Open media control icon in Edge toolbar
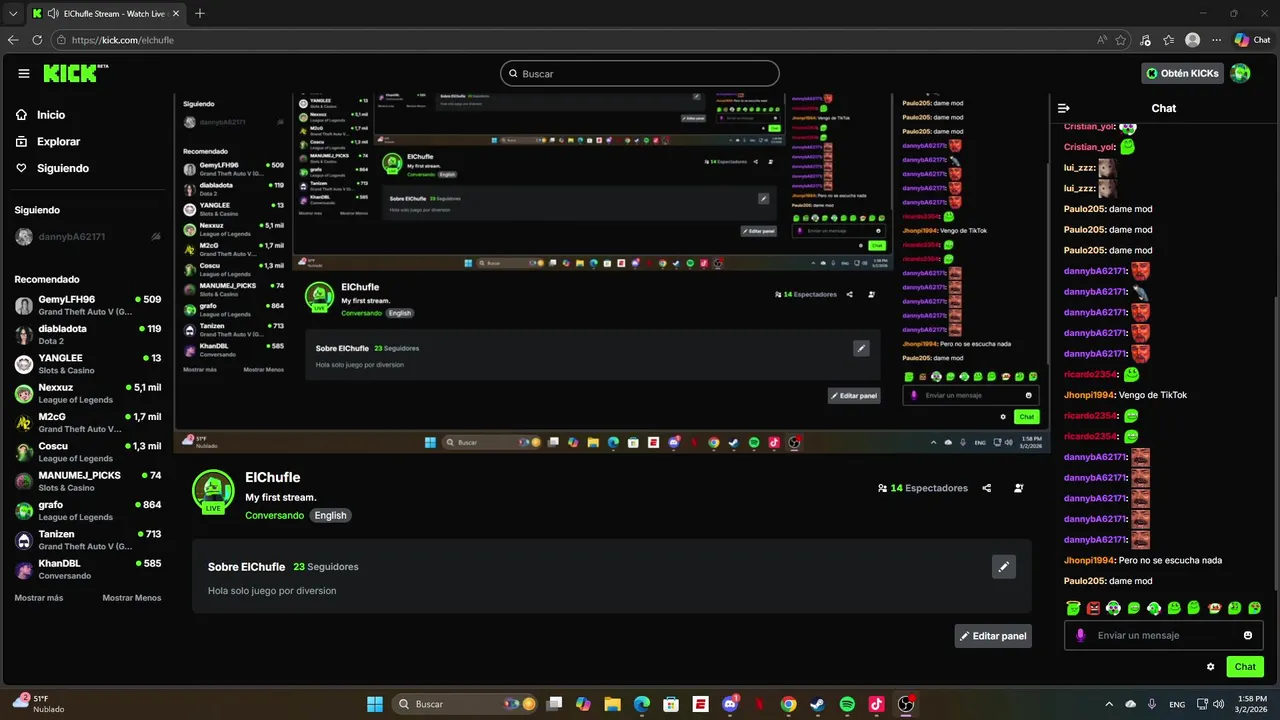 (x=1145, y=40)
